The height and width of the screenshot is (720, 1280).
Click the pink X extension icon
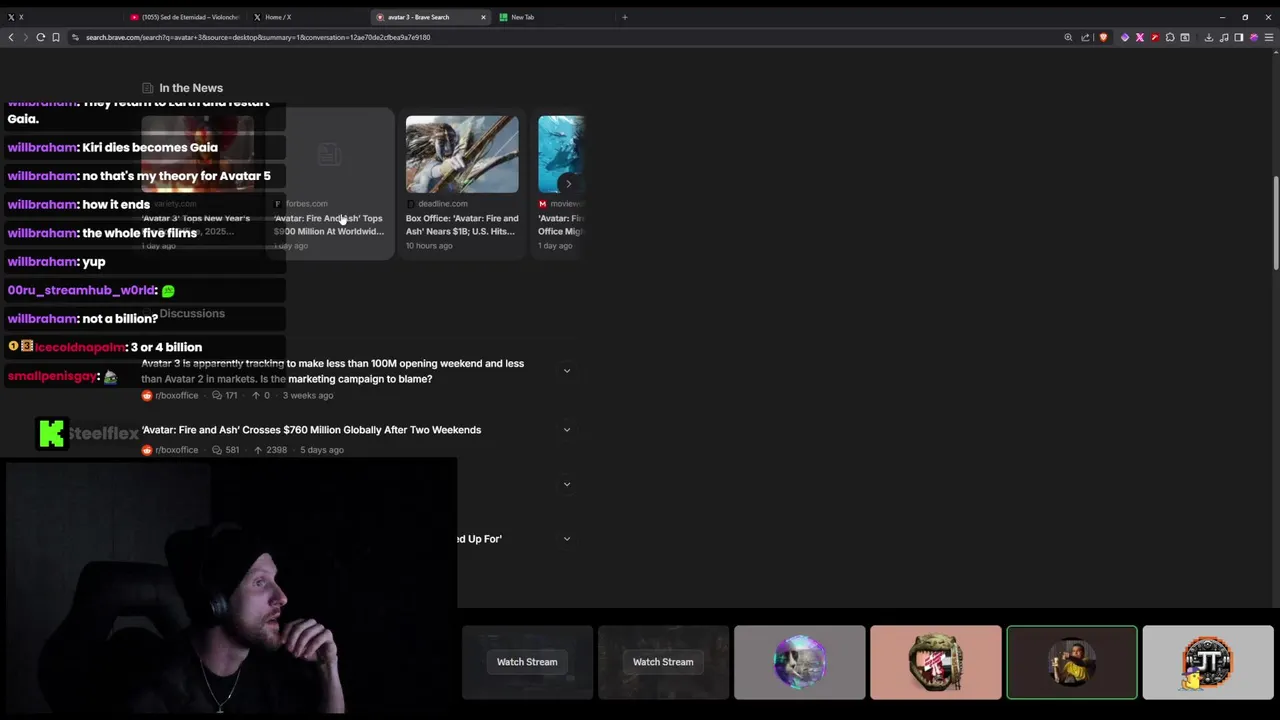(x=1140, y=37)
